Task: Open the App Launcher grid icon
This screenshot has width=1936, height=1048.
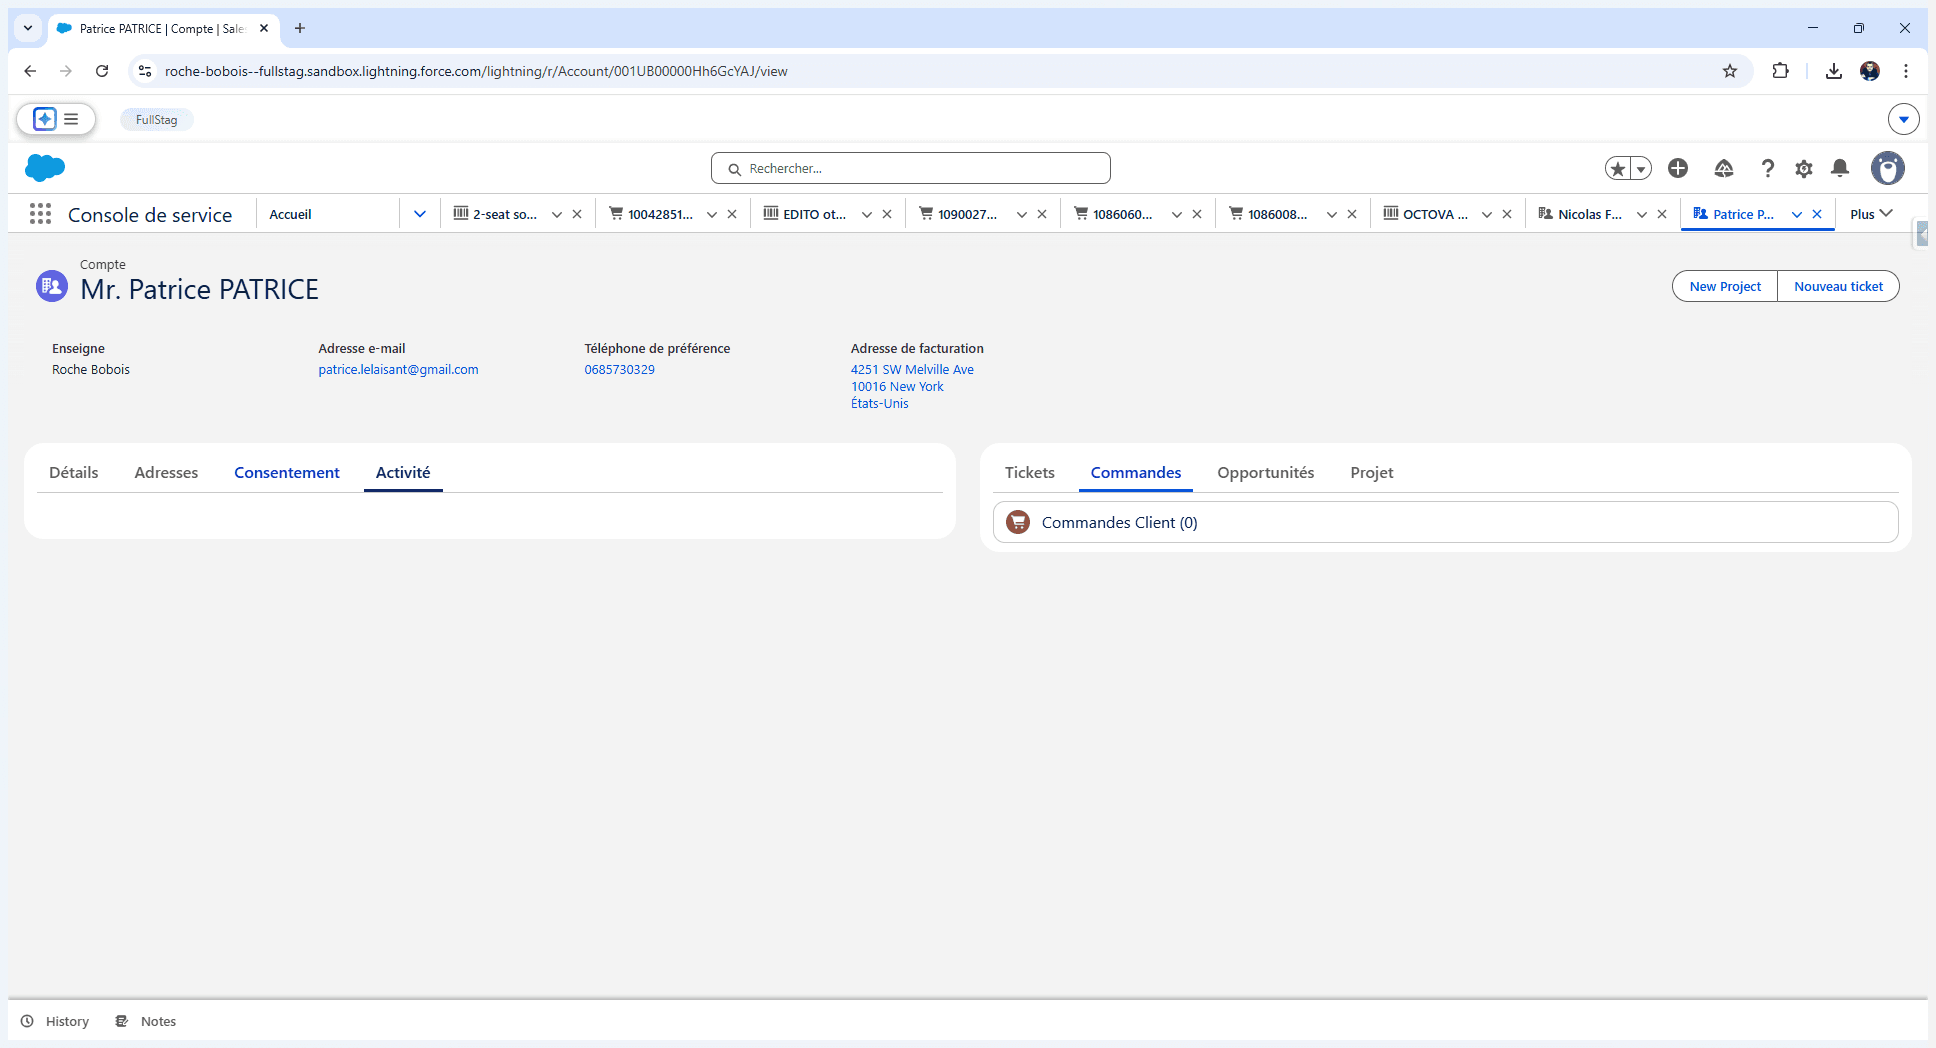Action: [x=40, y=214]
